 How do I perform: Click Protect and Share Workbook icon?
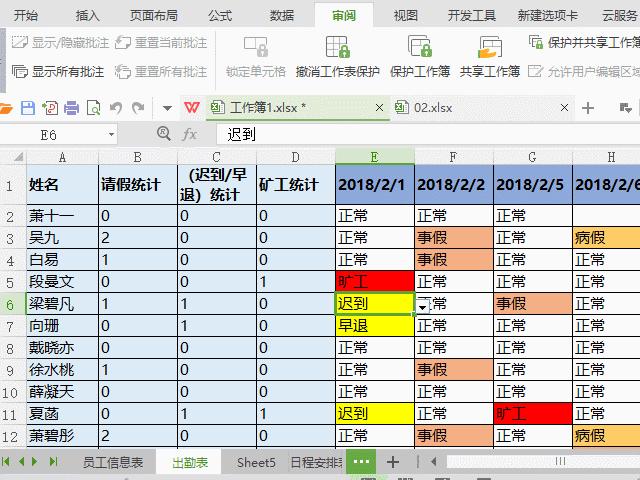click(536, 42)
